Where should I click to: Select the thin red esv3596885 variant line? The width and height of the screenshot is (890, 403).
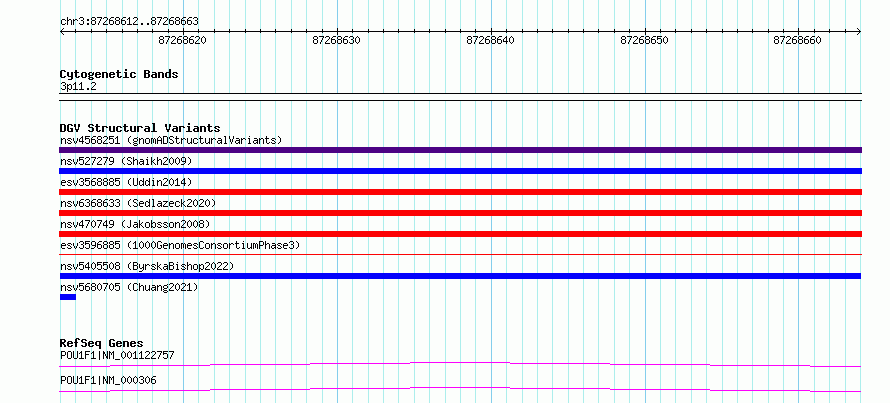pyautogui.click(x=460, y=255)
